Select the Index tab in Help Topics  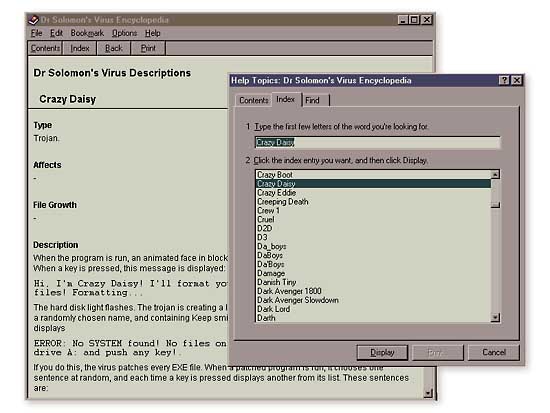(286, 99)
